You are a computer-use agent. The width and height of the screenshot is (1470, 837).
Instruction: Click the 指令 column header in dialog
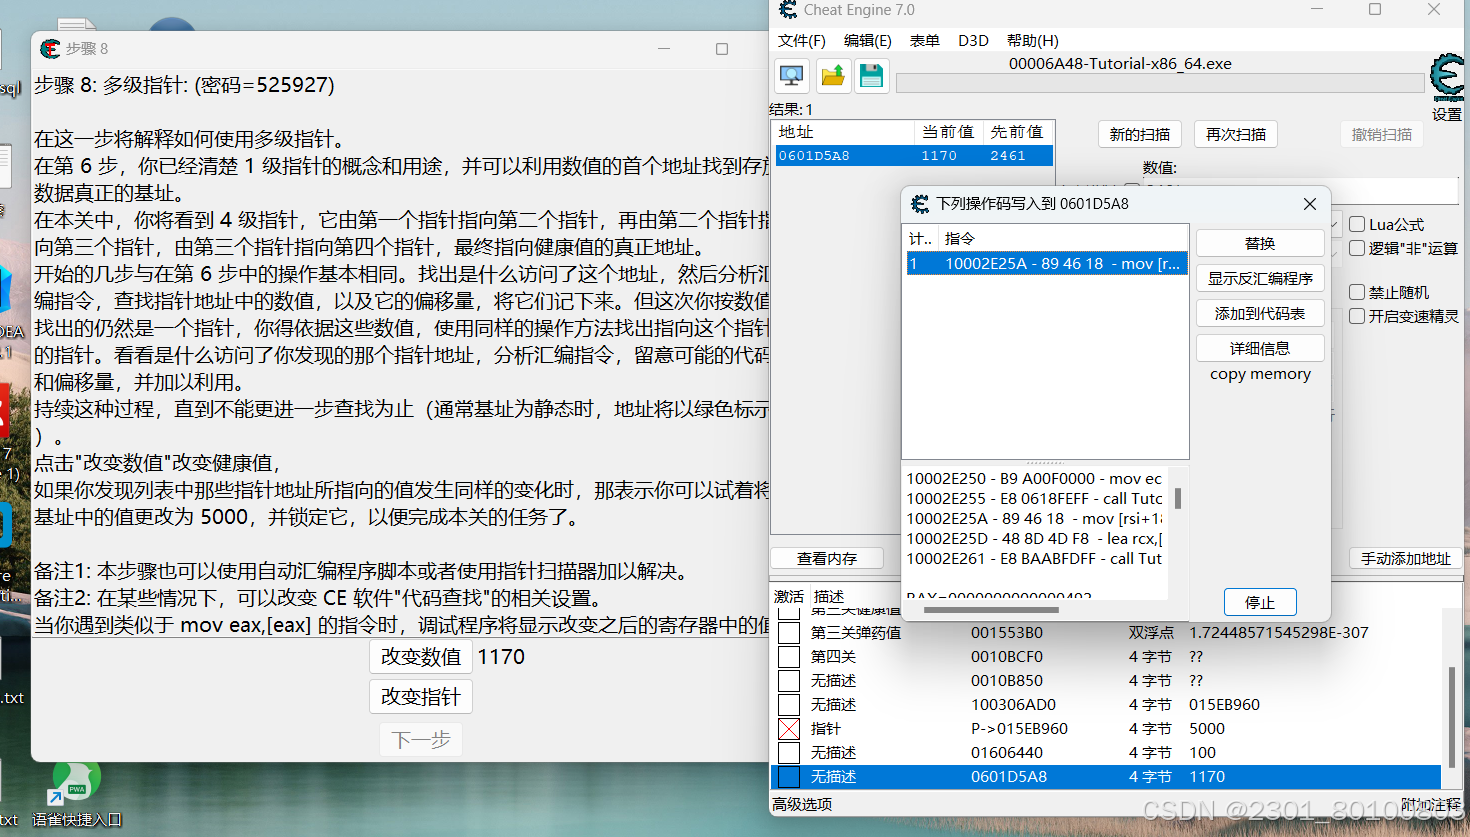click(1063, 238)
